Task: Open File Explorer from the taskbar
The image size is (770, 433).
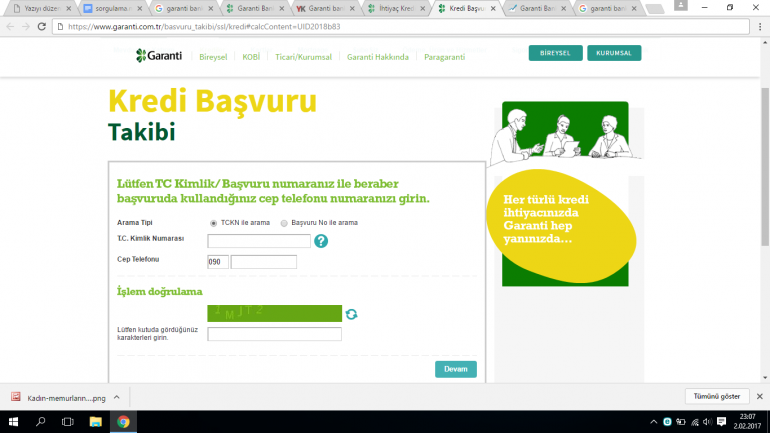Action: pyautogui.click(x=95, y=422)
